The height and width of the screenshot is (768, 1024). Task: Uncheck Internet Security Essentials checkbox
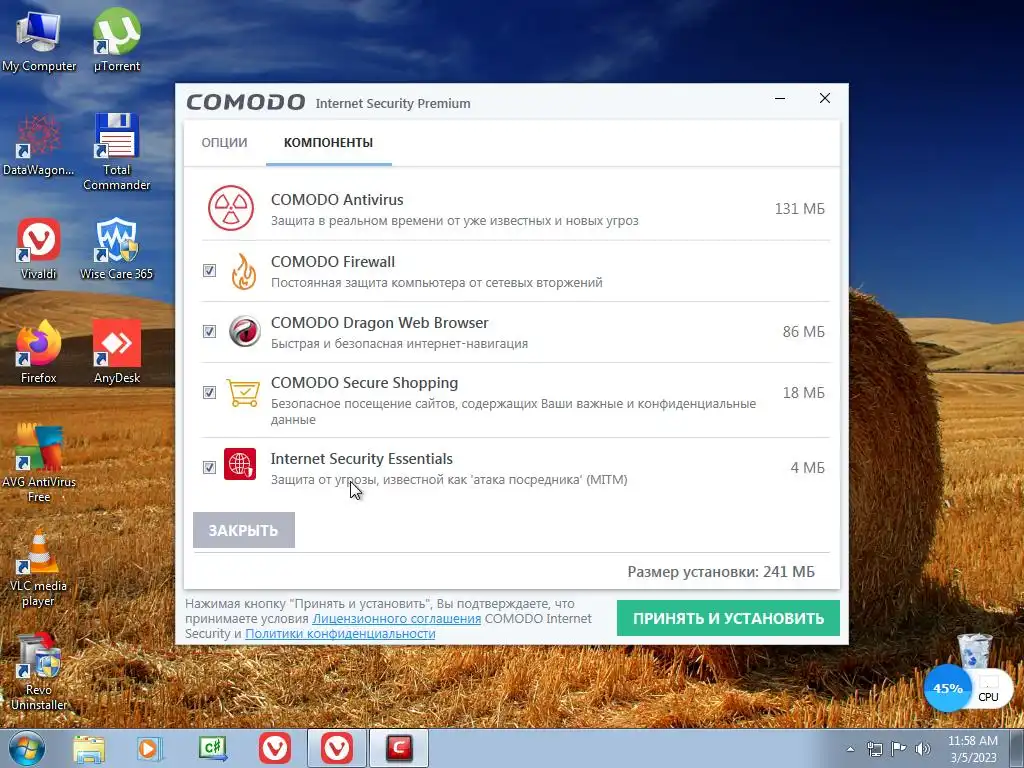209,468
